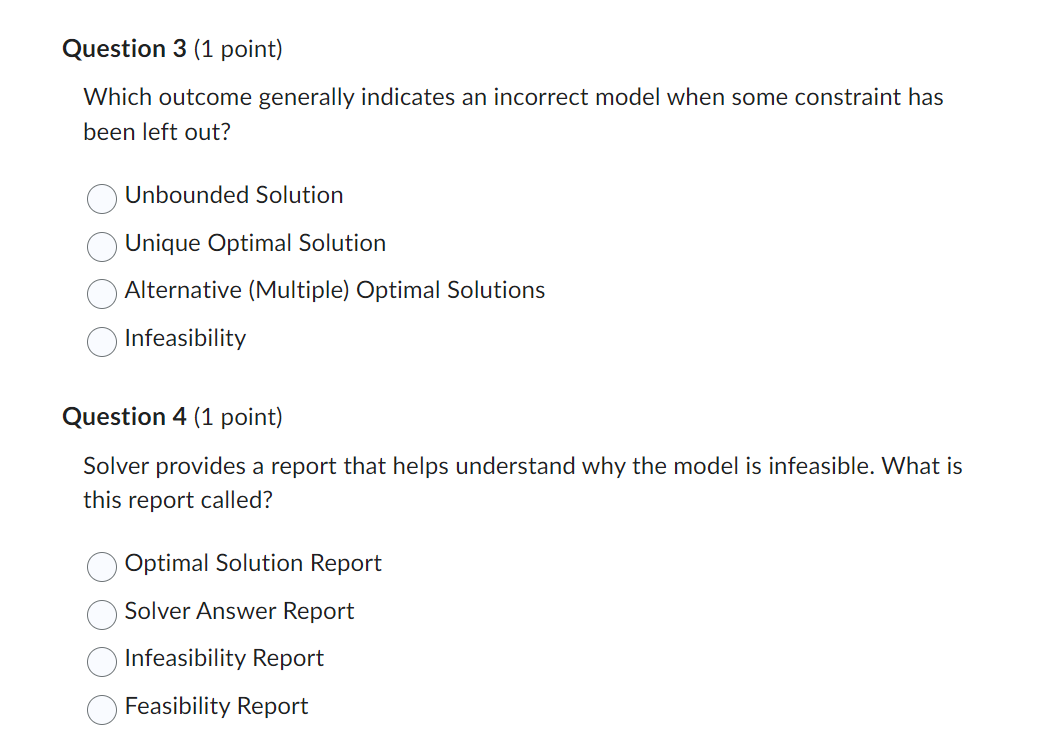1064x738 pixels.
Task: Select the Unbounded Solution radio button
Action: point(101,199)
